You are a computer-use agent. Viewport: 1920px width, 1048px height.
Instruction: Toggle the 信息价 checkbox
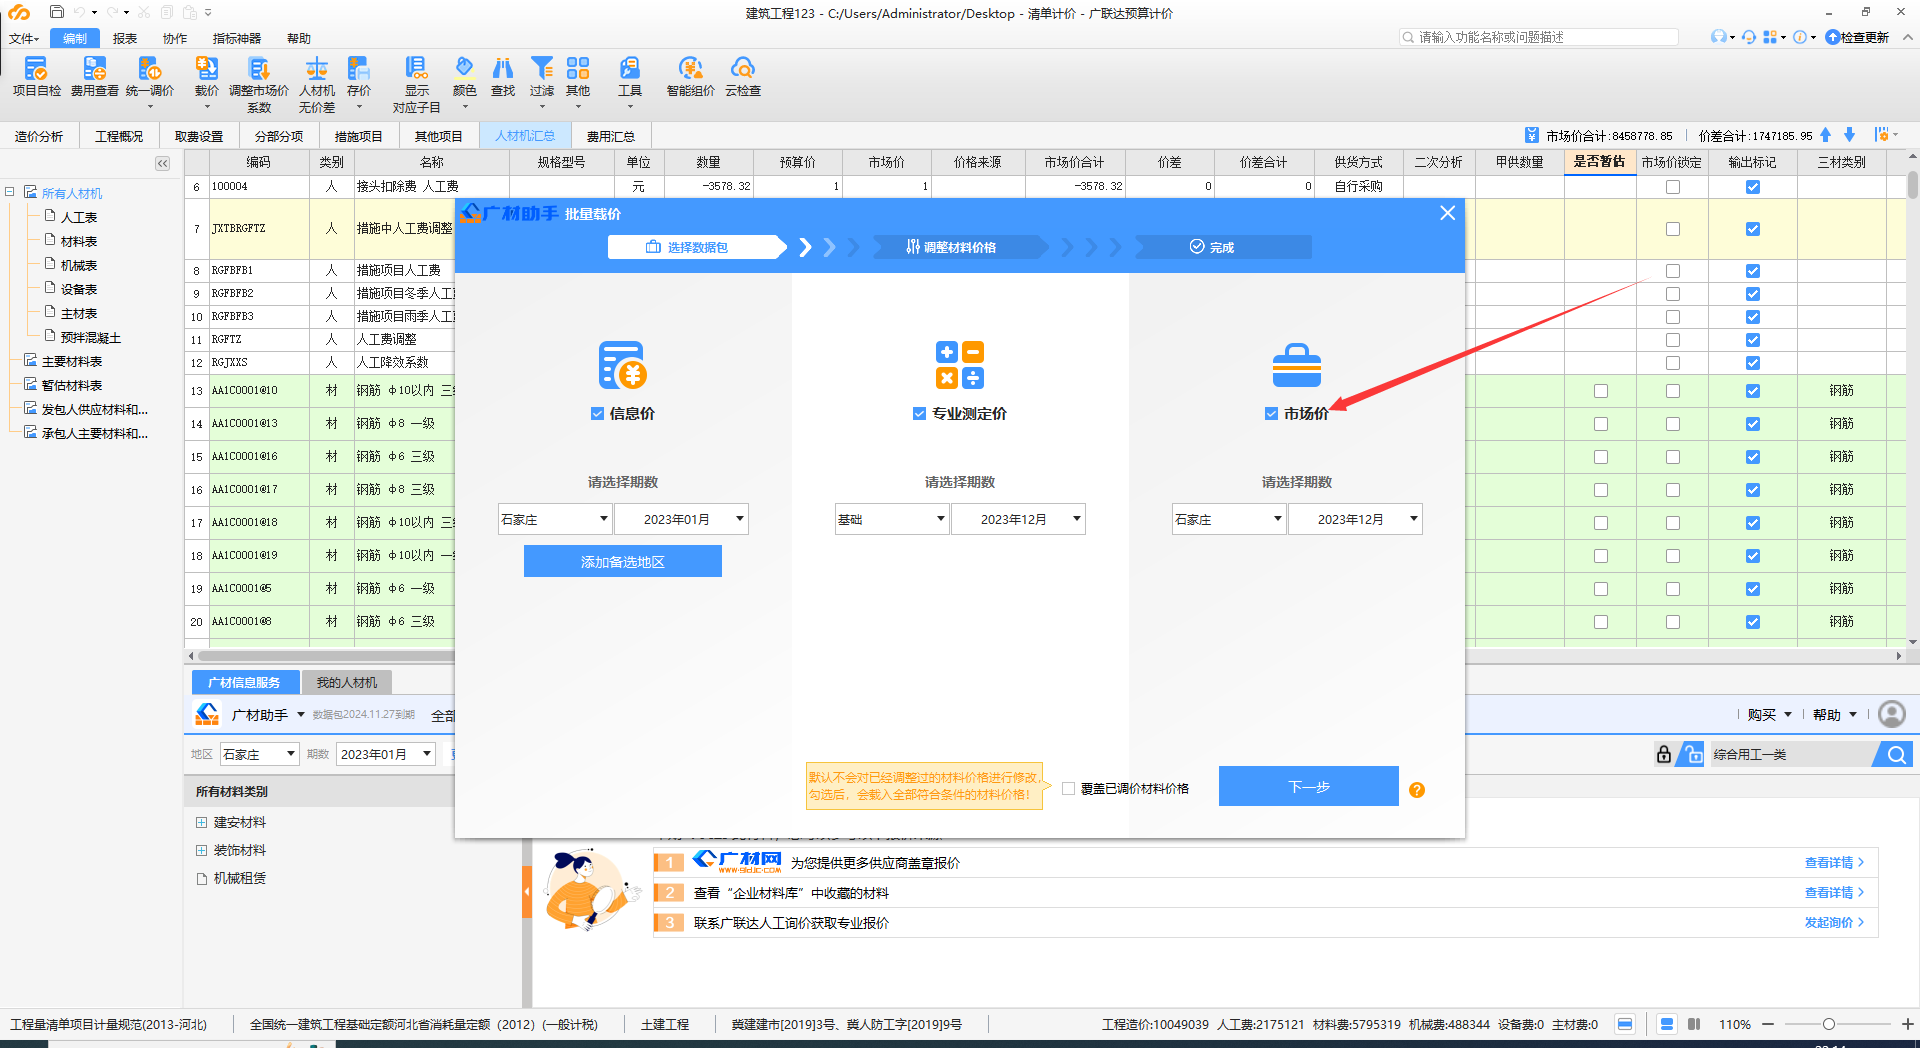[x=597, y=413]
